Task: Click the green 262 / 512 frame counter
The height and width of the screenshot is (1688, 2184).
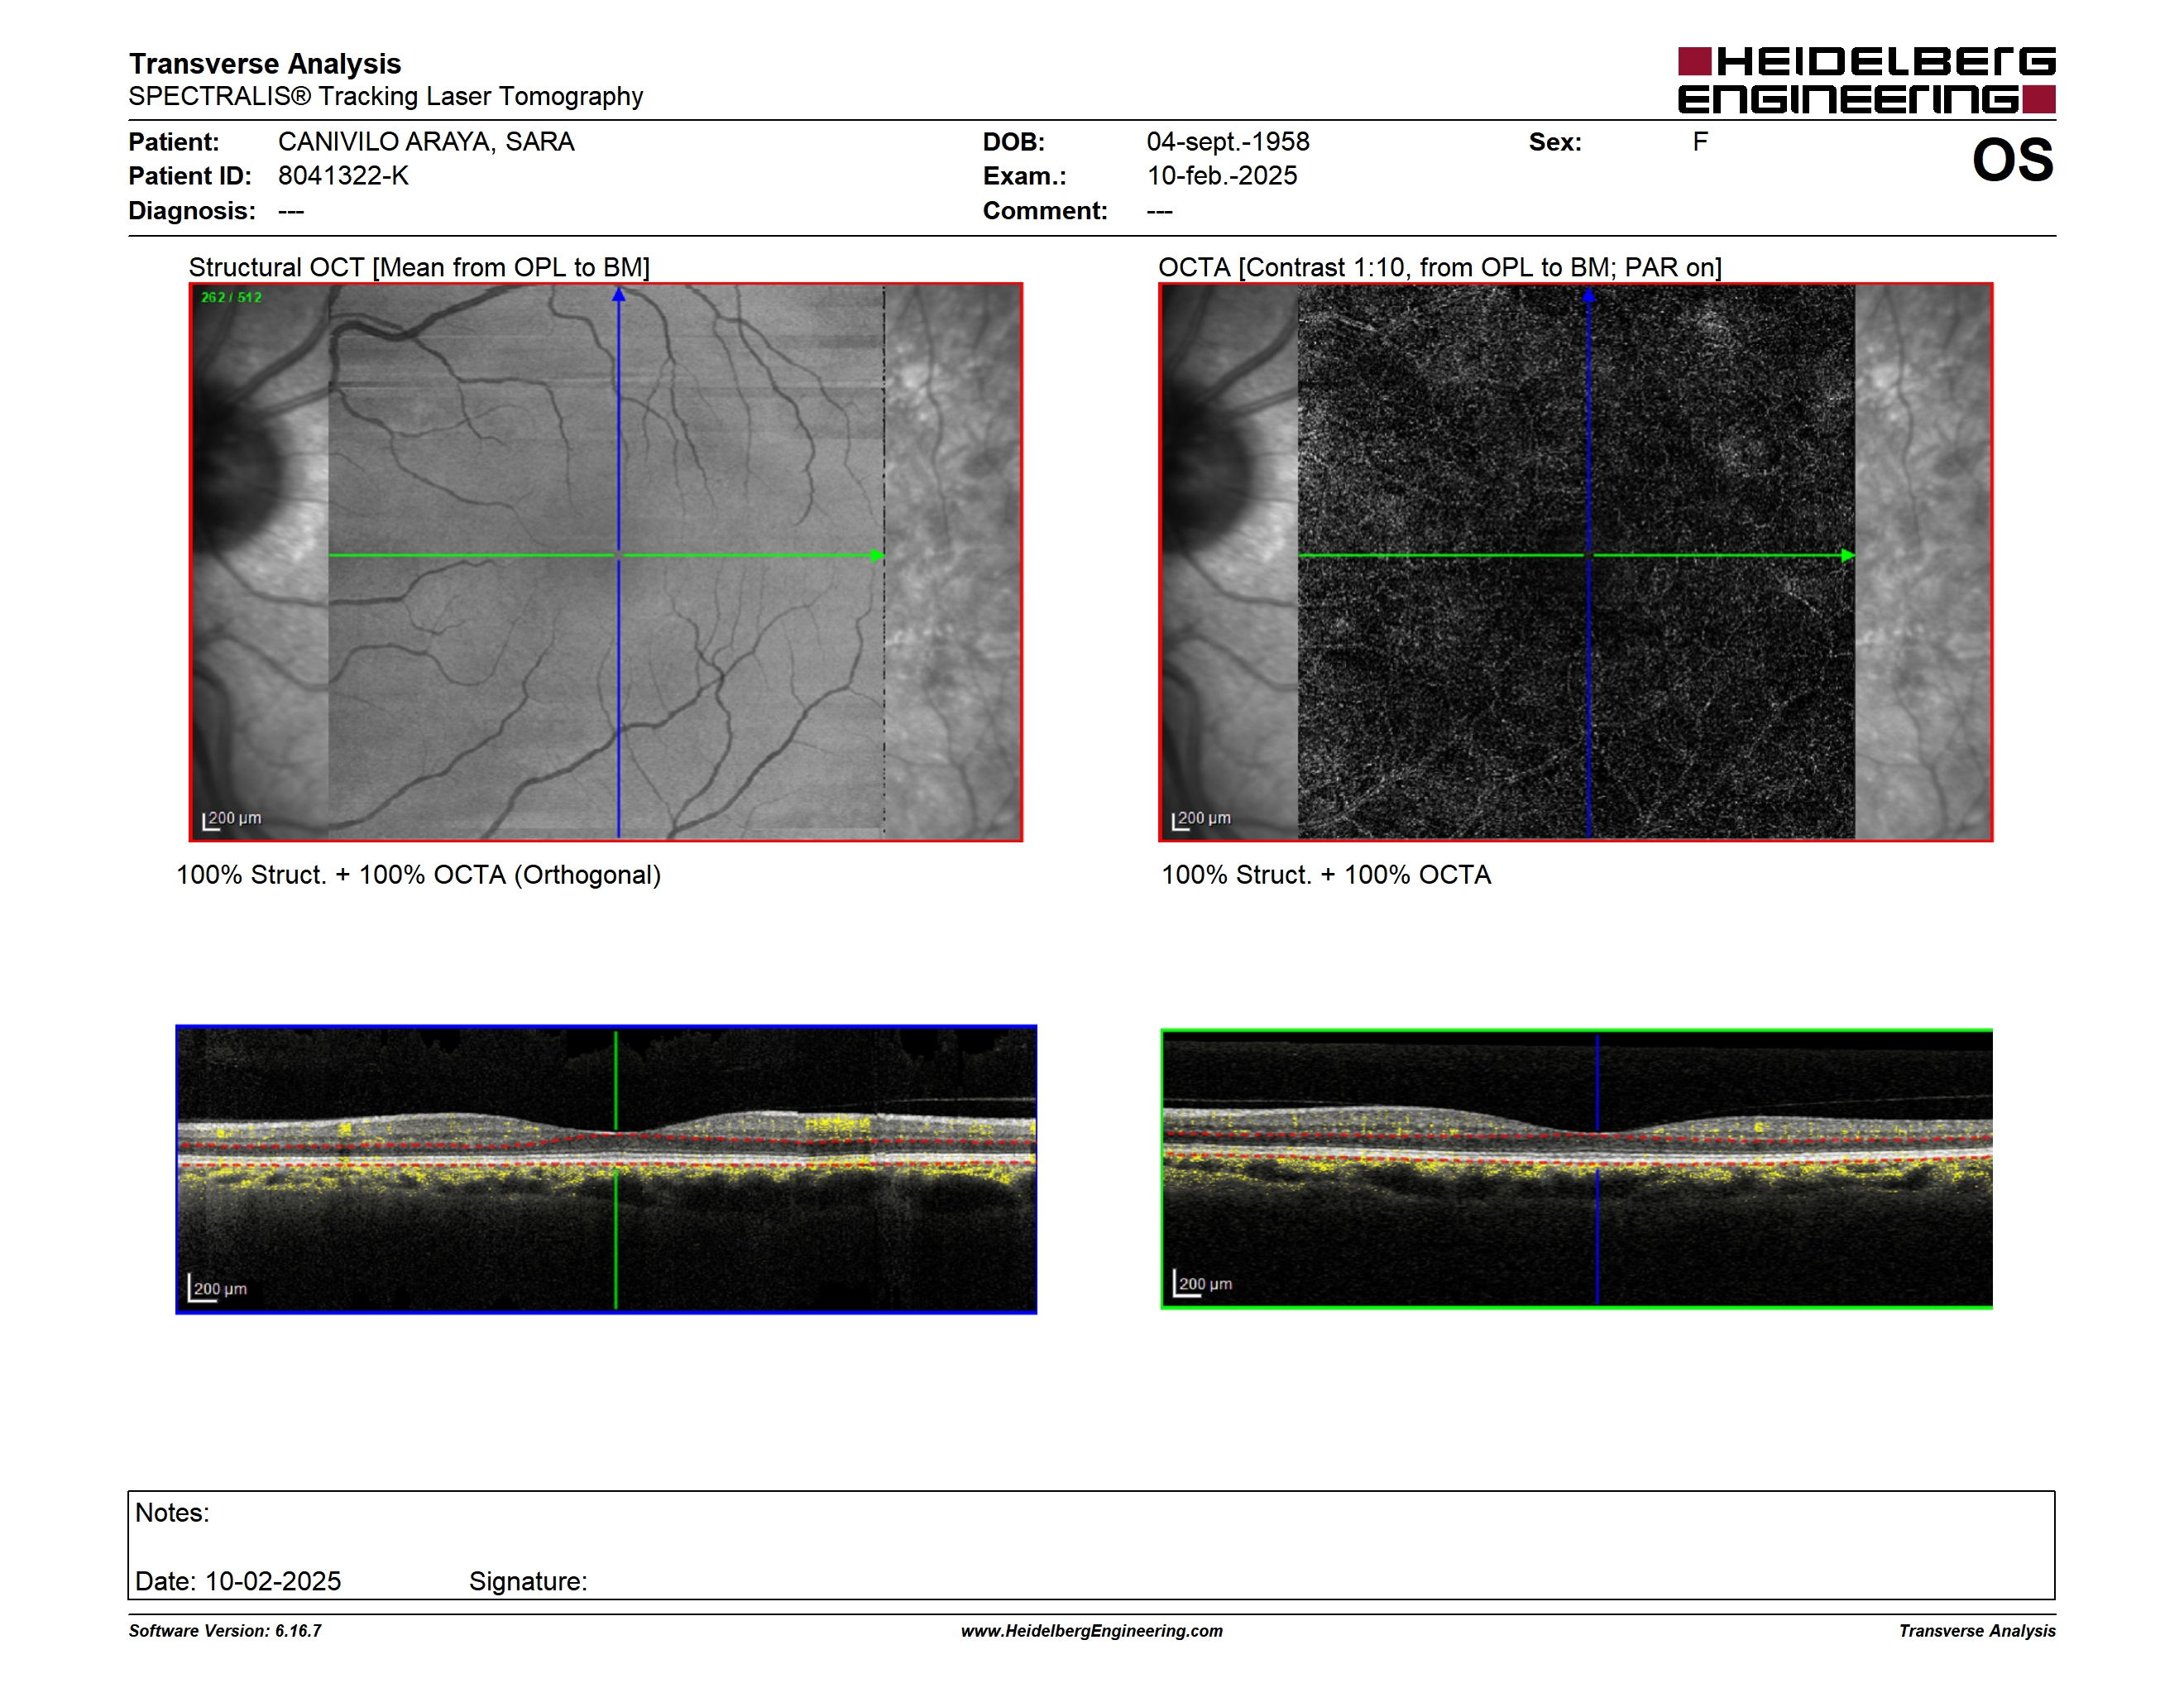Action: click(231, 298)
